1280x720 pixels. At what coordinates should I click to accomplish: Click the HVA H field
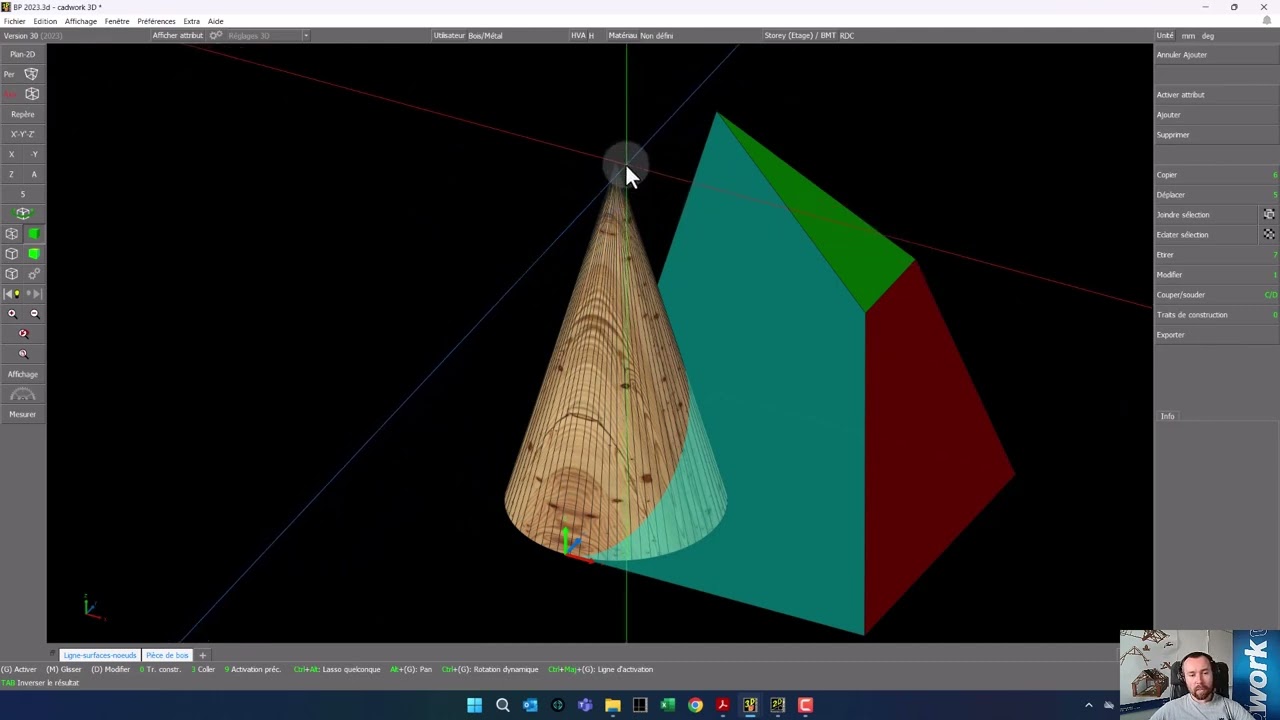coord(582,35)
